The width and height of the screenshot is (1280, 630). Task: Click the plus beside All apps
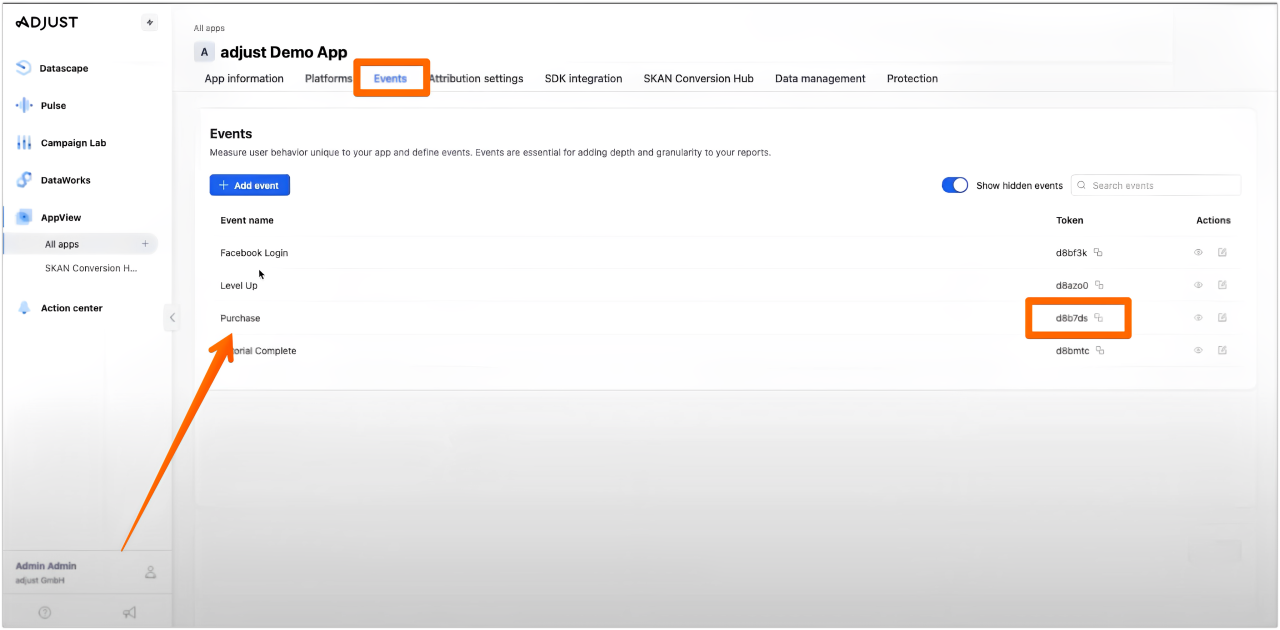(x=145, y=244)
